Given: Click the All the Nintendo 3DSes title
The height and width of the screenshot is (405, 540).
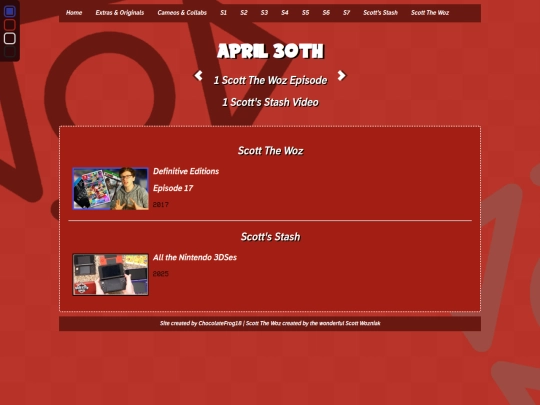Looking at the screenshot, I should [x=195, y=257].
